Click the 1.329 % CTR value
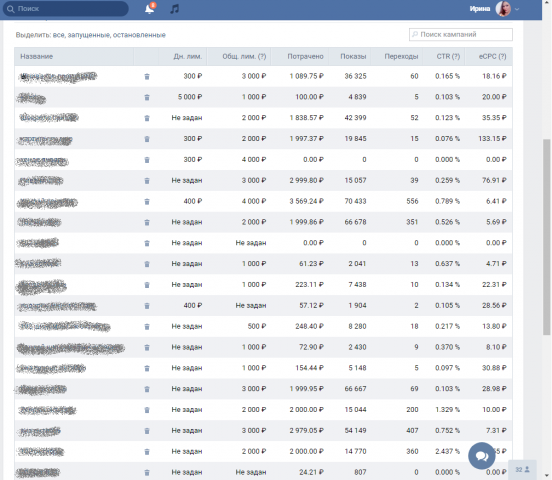 coord(447,410)
